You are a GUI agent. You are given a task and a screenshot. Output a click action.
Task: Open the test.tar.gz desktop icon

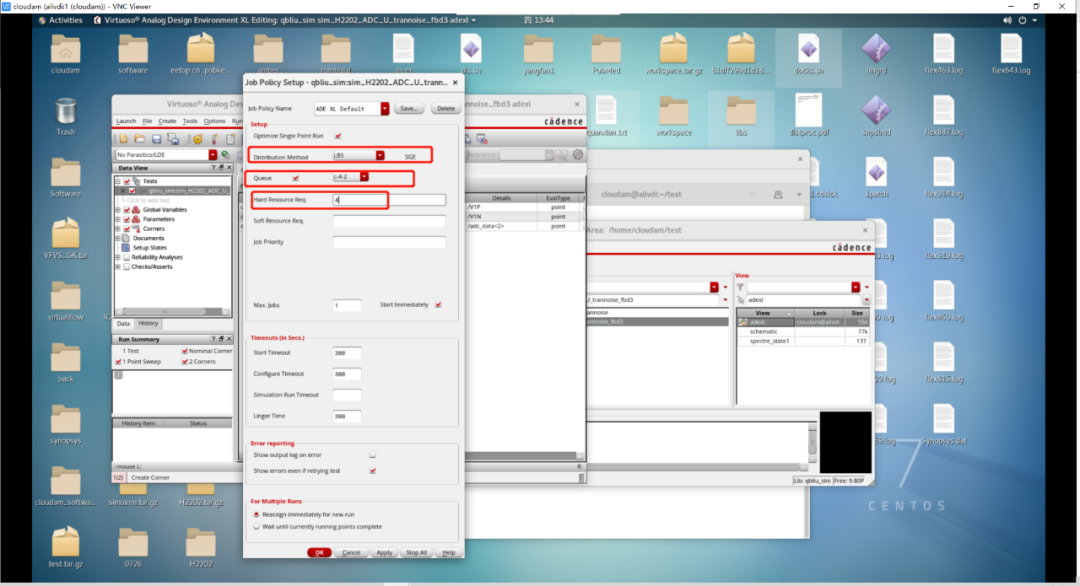tap(65, 543)
